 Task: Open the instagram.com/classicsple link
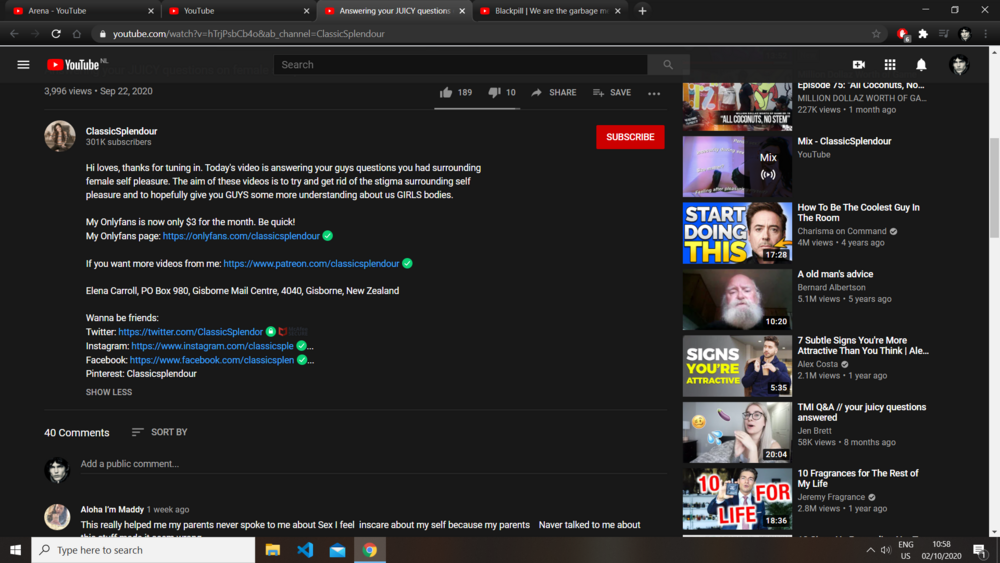212,346
